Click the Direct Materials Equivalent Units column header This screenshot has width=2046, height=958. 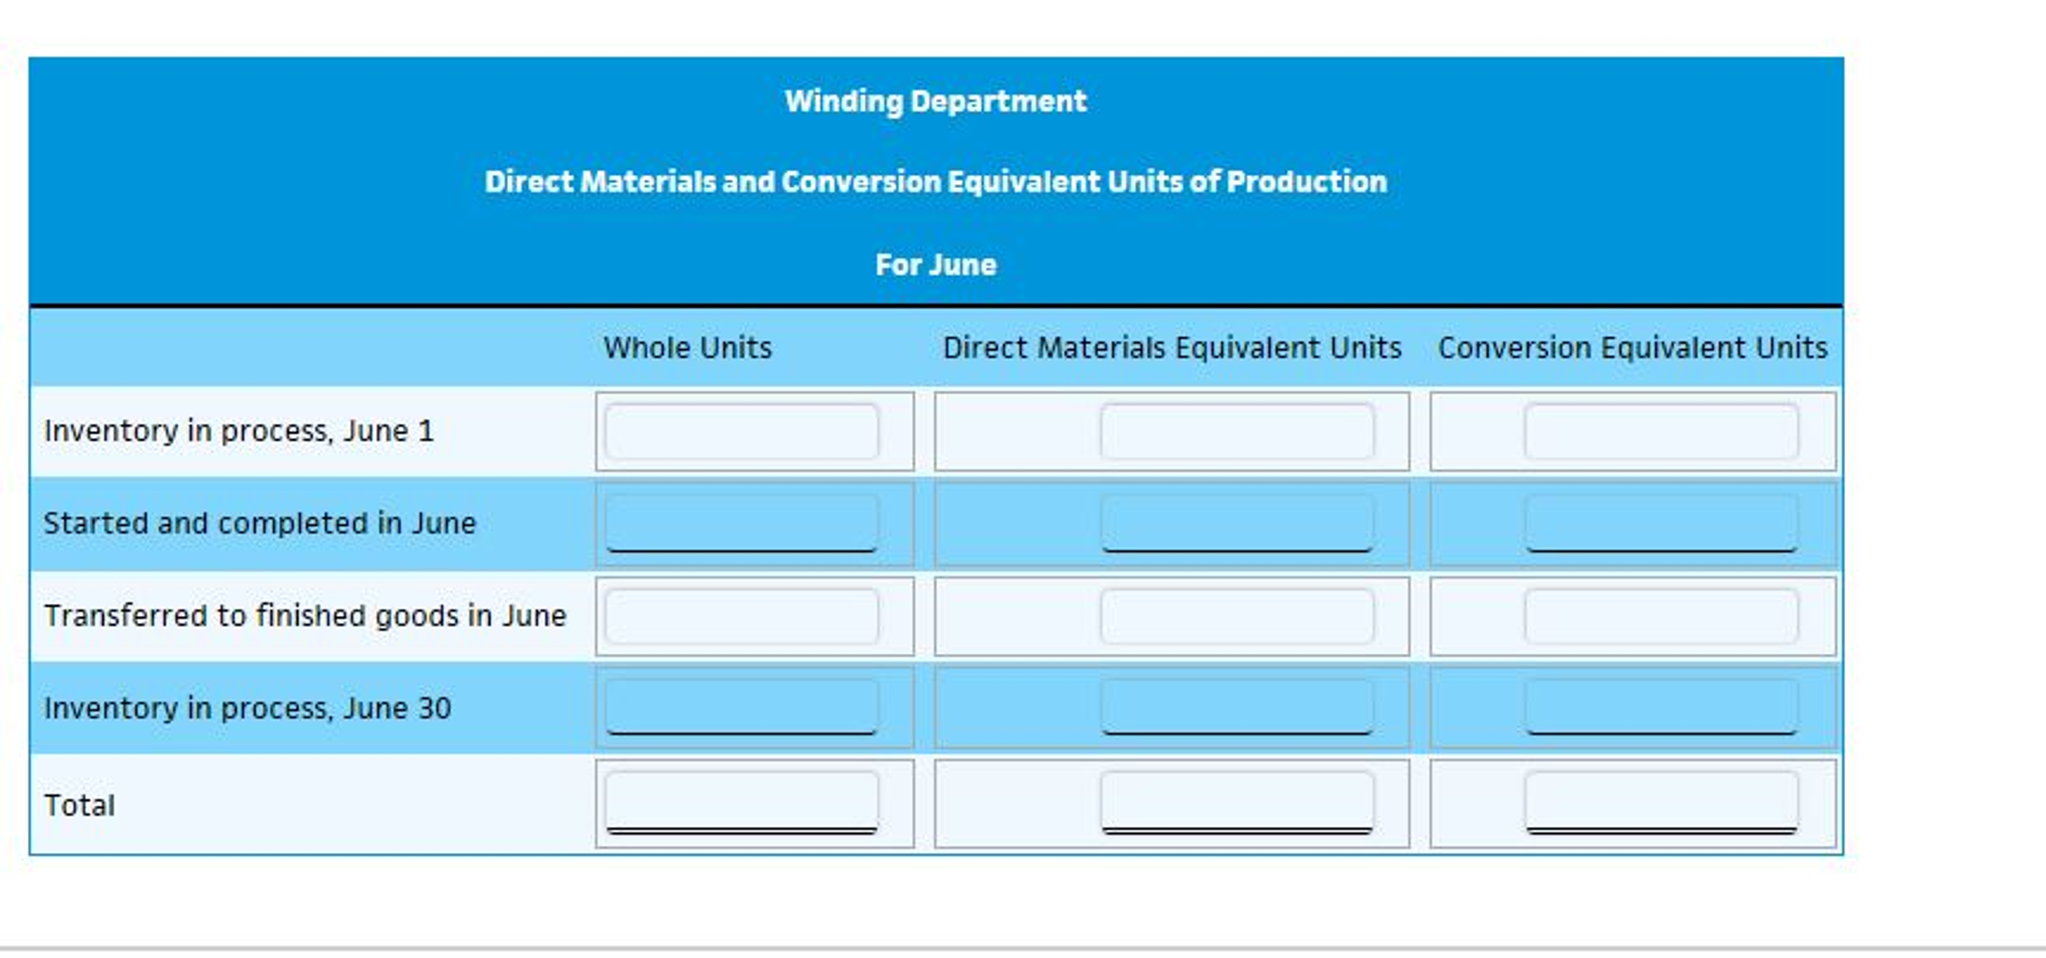point(1172,348)
